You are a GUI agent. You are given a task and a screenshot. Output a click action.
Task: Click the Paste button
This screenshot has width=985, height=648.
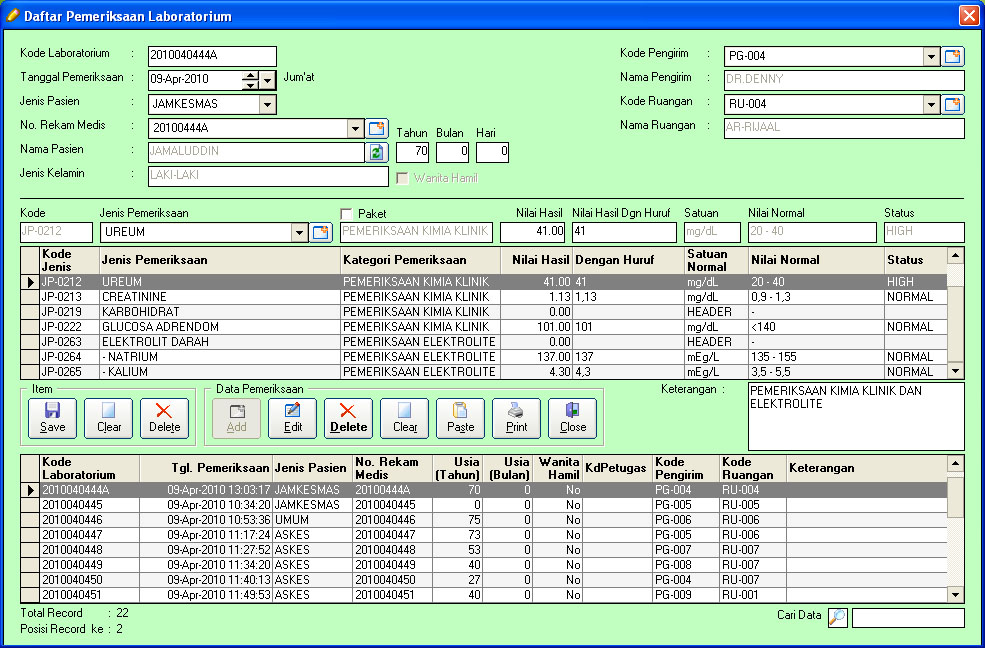[x=460, y=417]
